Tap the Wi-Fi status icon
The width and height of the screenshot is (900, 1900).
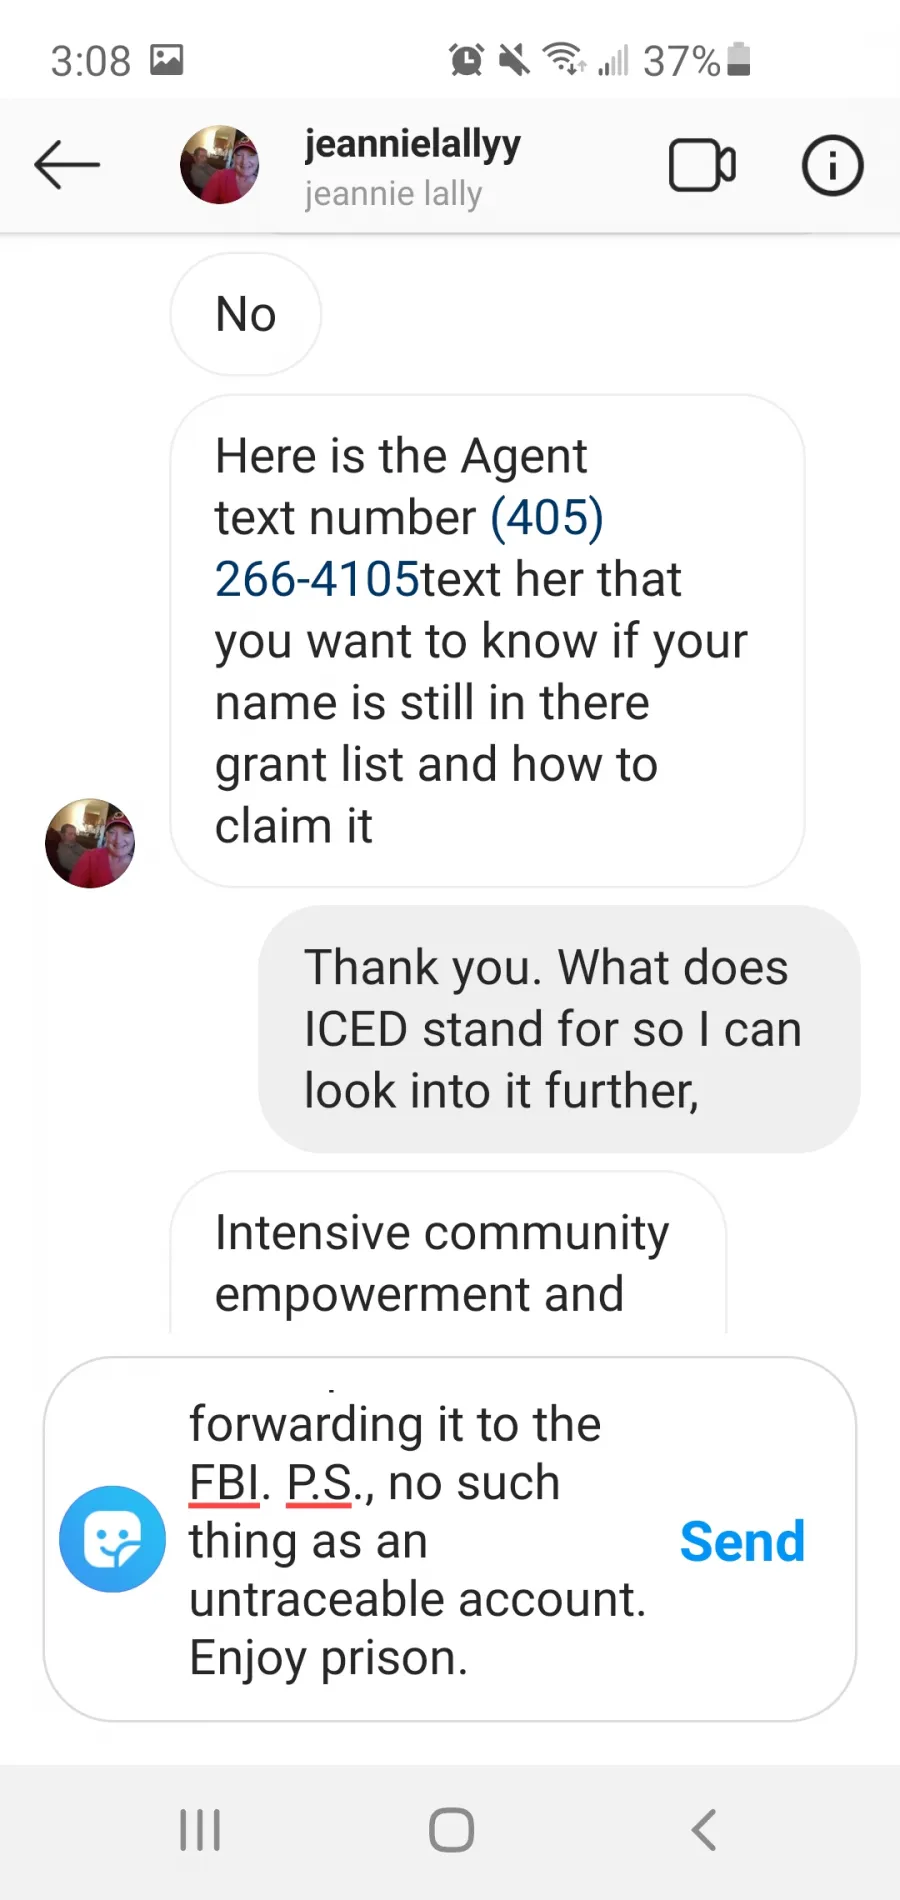564,60
